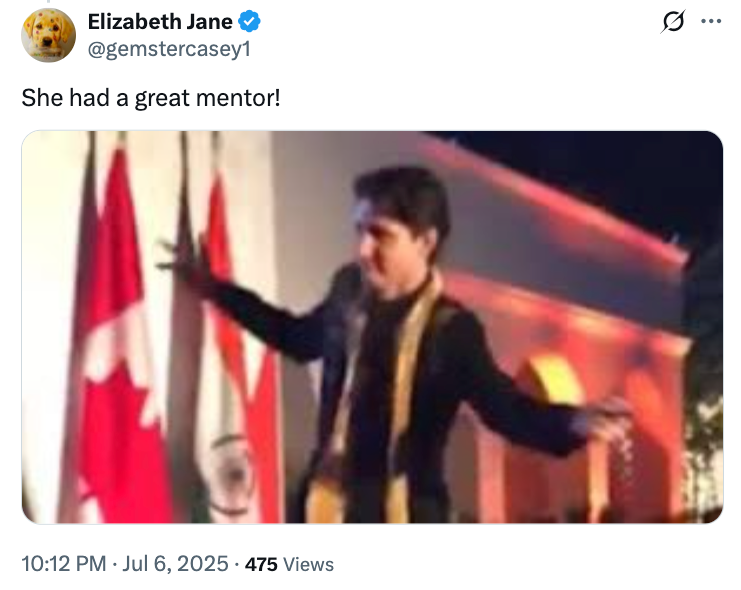
Task: Open the attached photo in full view
Action: [372, 327]
